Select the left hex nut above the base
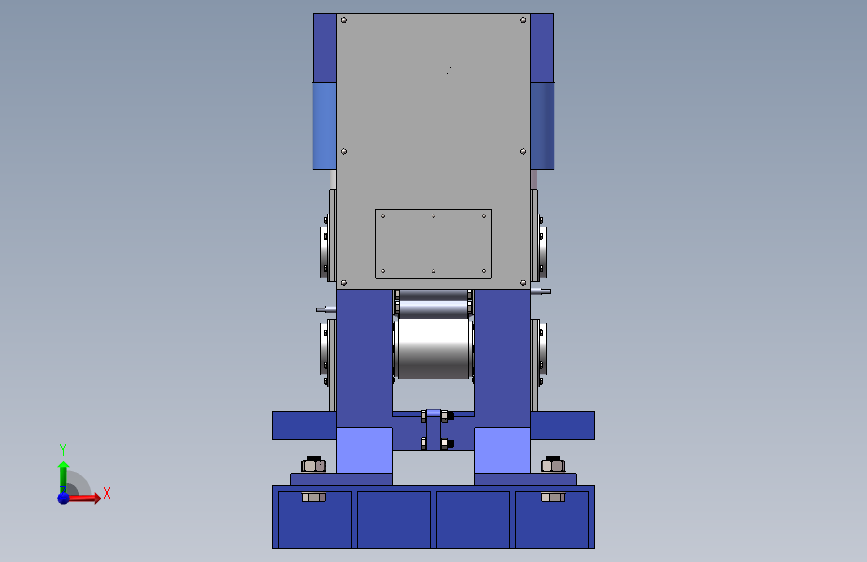This screenshot has width=867, height=562. 314,465
